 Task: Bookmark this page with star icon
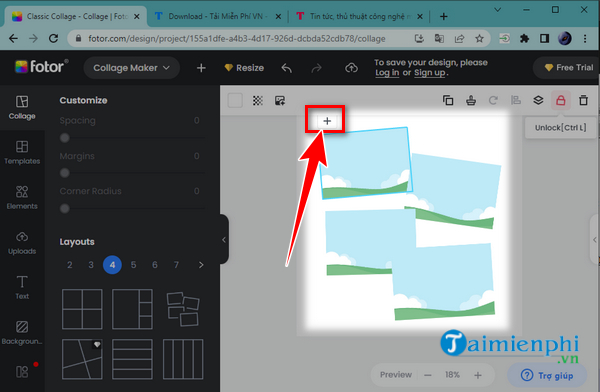point(479,38)
